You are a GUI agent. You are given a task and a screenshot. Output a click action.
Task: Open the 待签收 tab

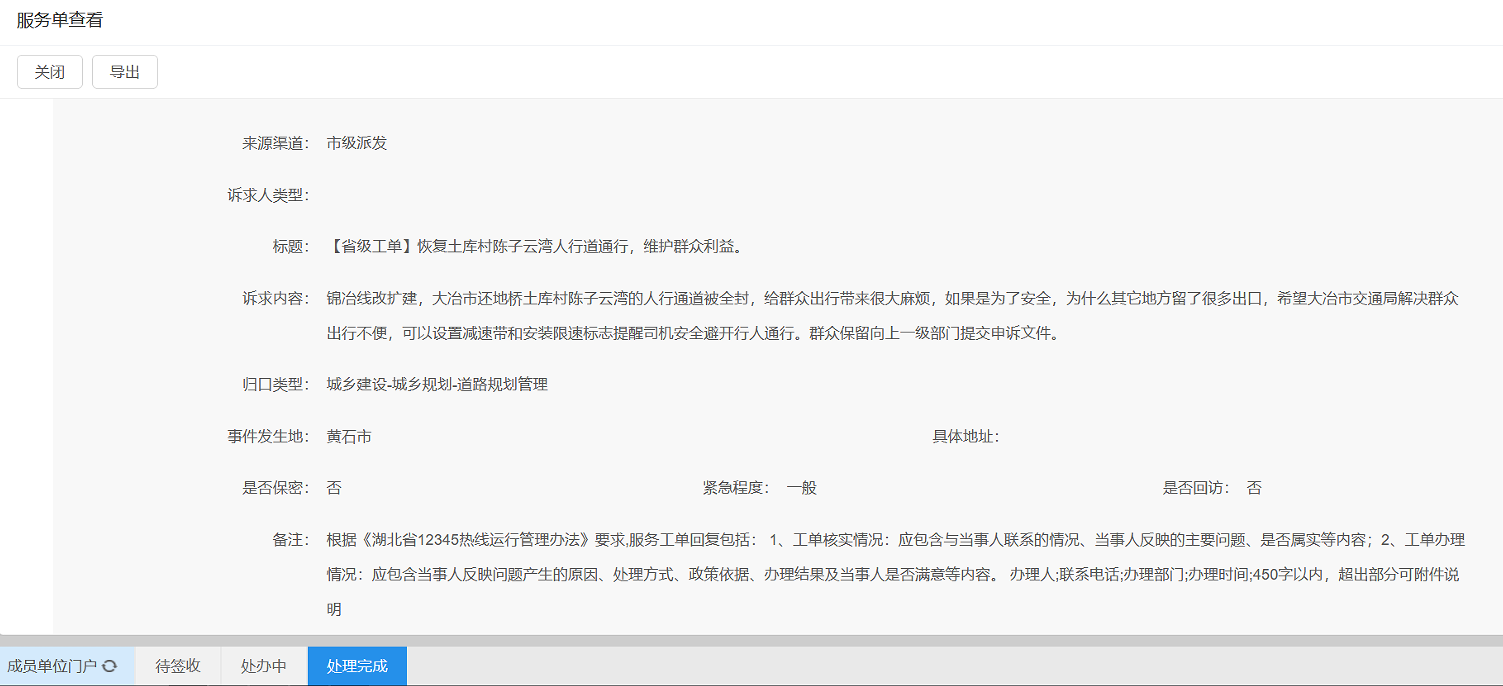tap(178, 666)
